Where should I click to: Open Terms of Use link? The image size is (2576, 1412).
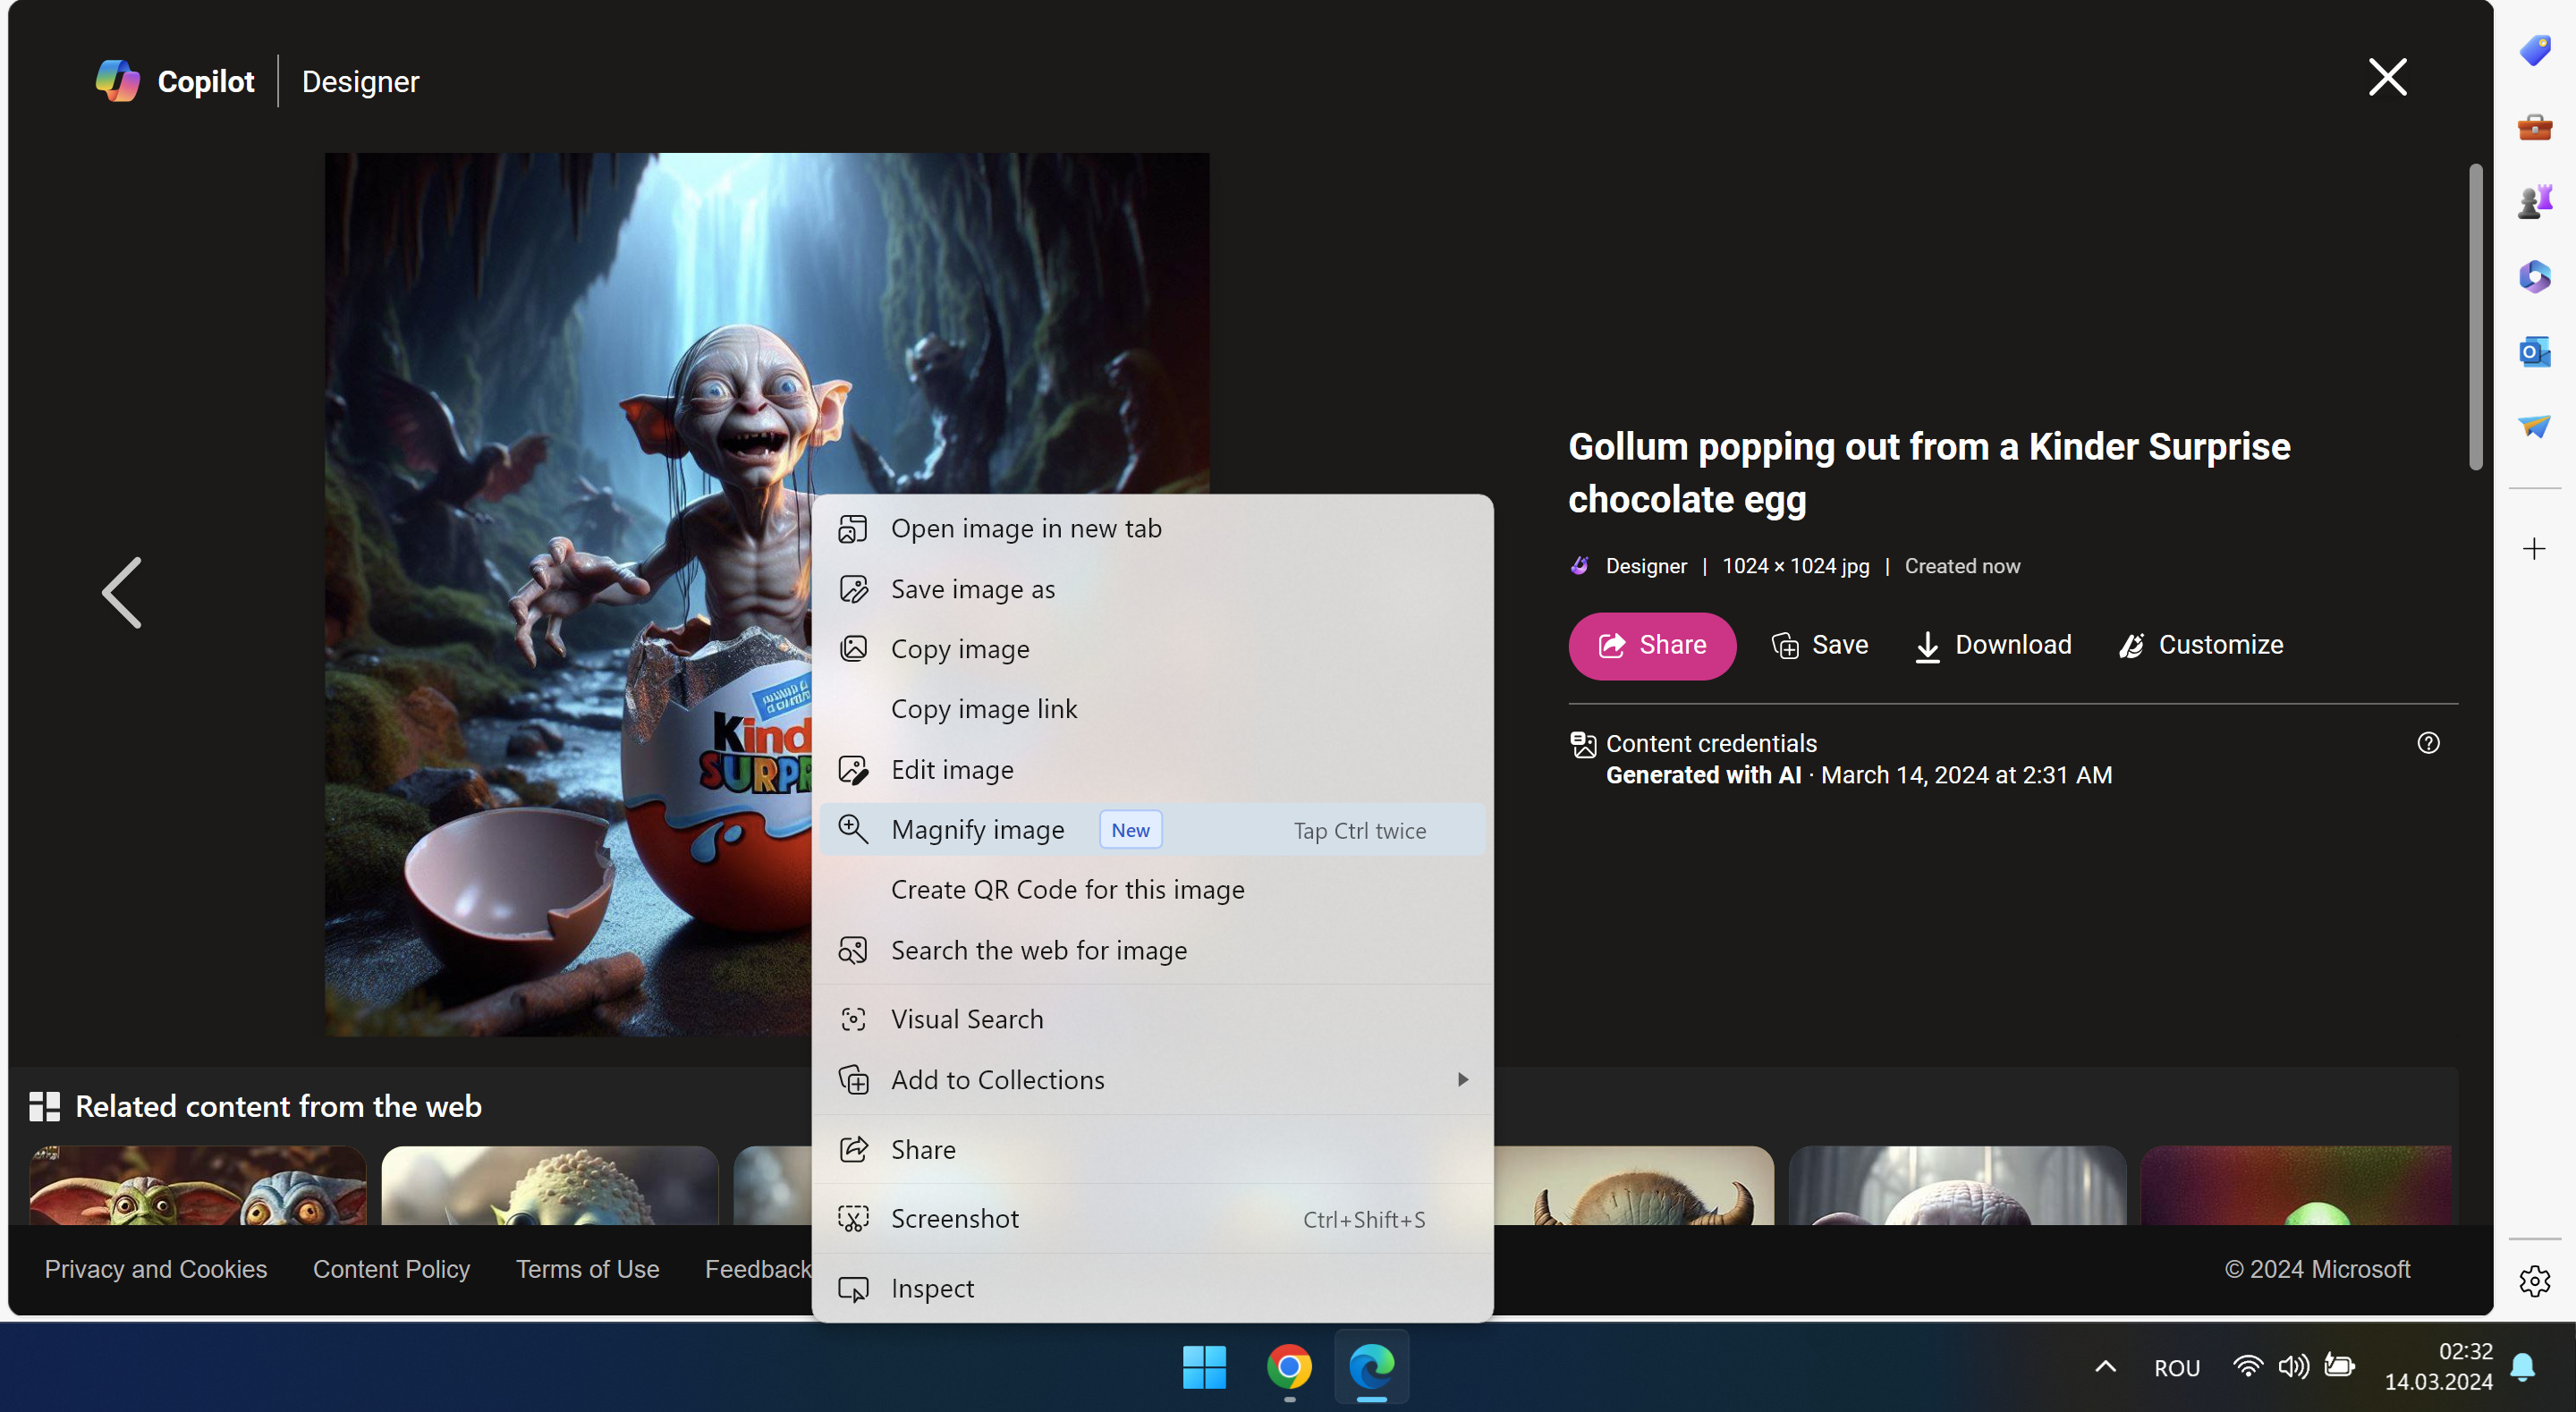pyautogui.click(x=587, y=1269)
